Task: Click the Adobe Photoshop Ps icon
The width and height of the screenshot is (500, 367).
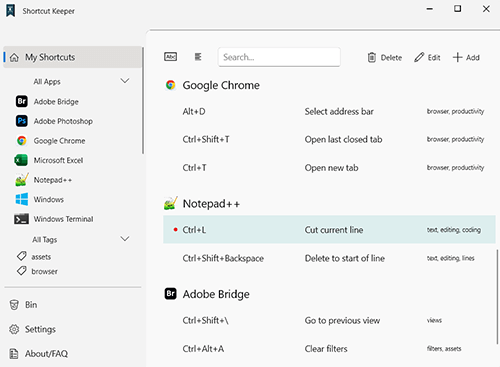Action: (22, 121)
